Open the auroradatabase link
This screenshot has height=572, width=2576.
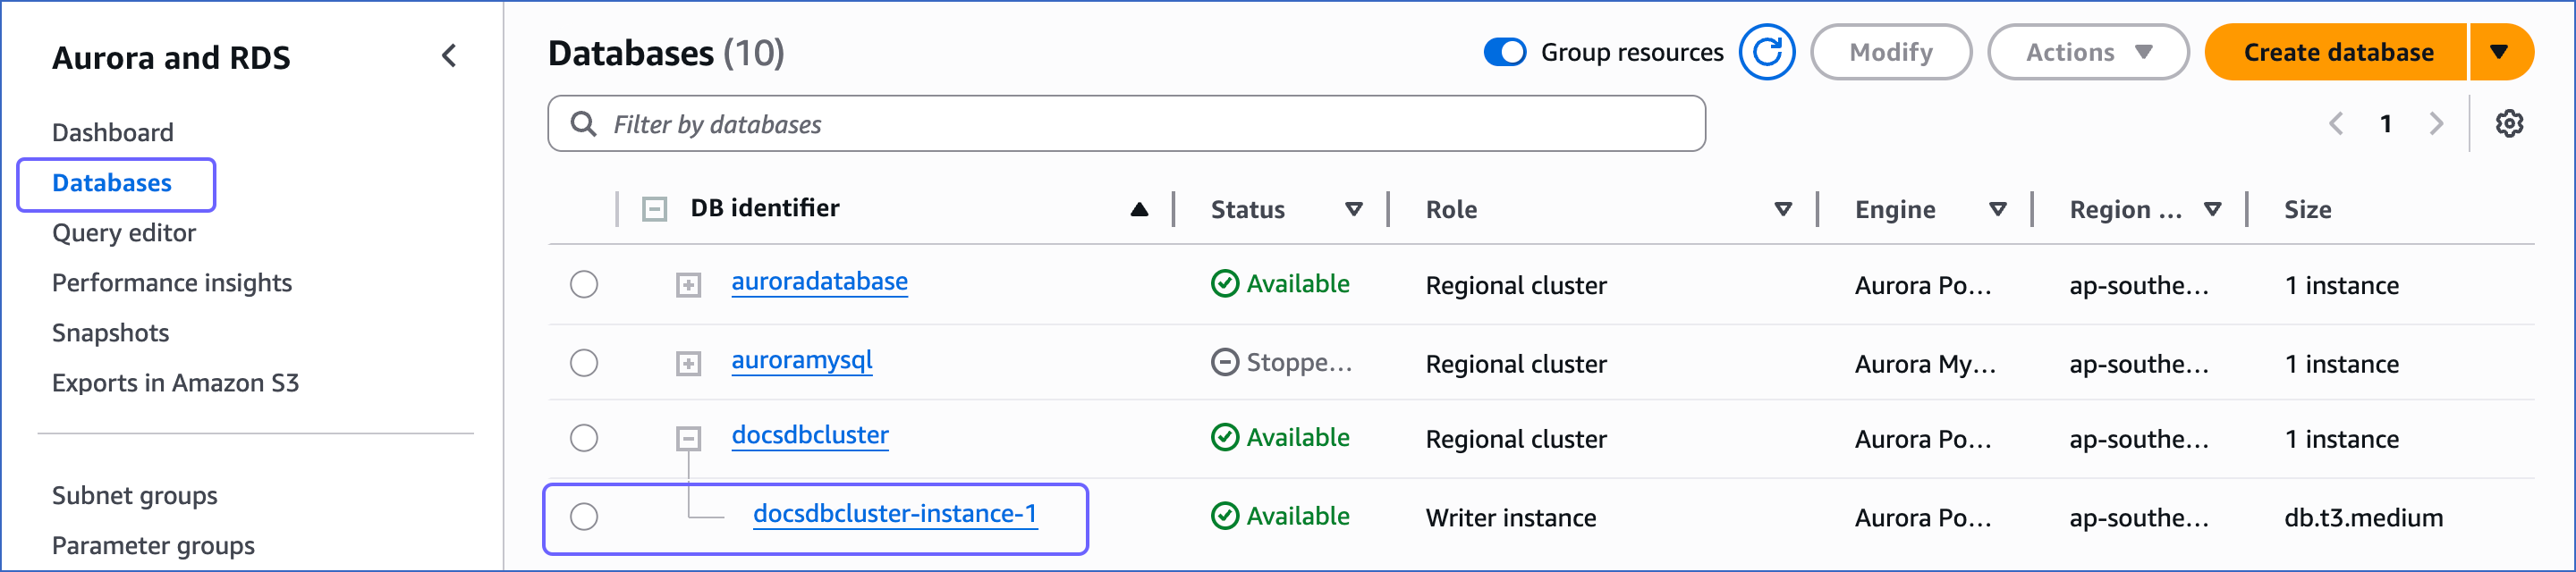820,281
